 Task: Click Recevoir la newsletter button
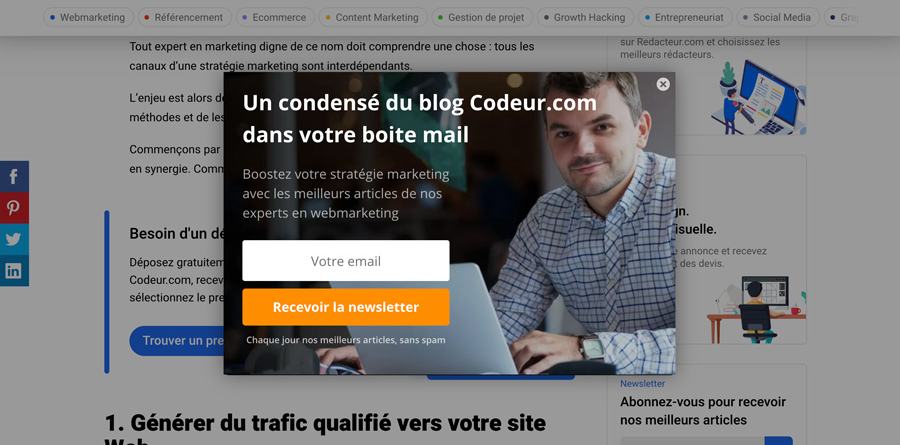coord(346,307)
